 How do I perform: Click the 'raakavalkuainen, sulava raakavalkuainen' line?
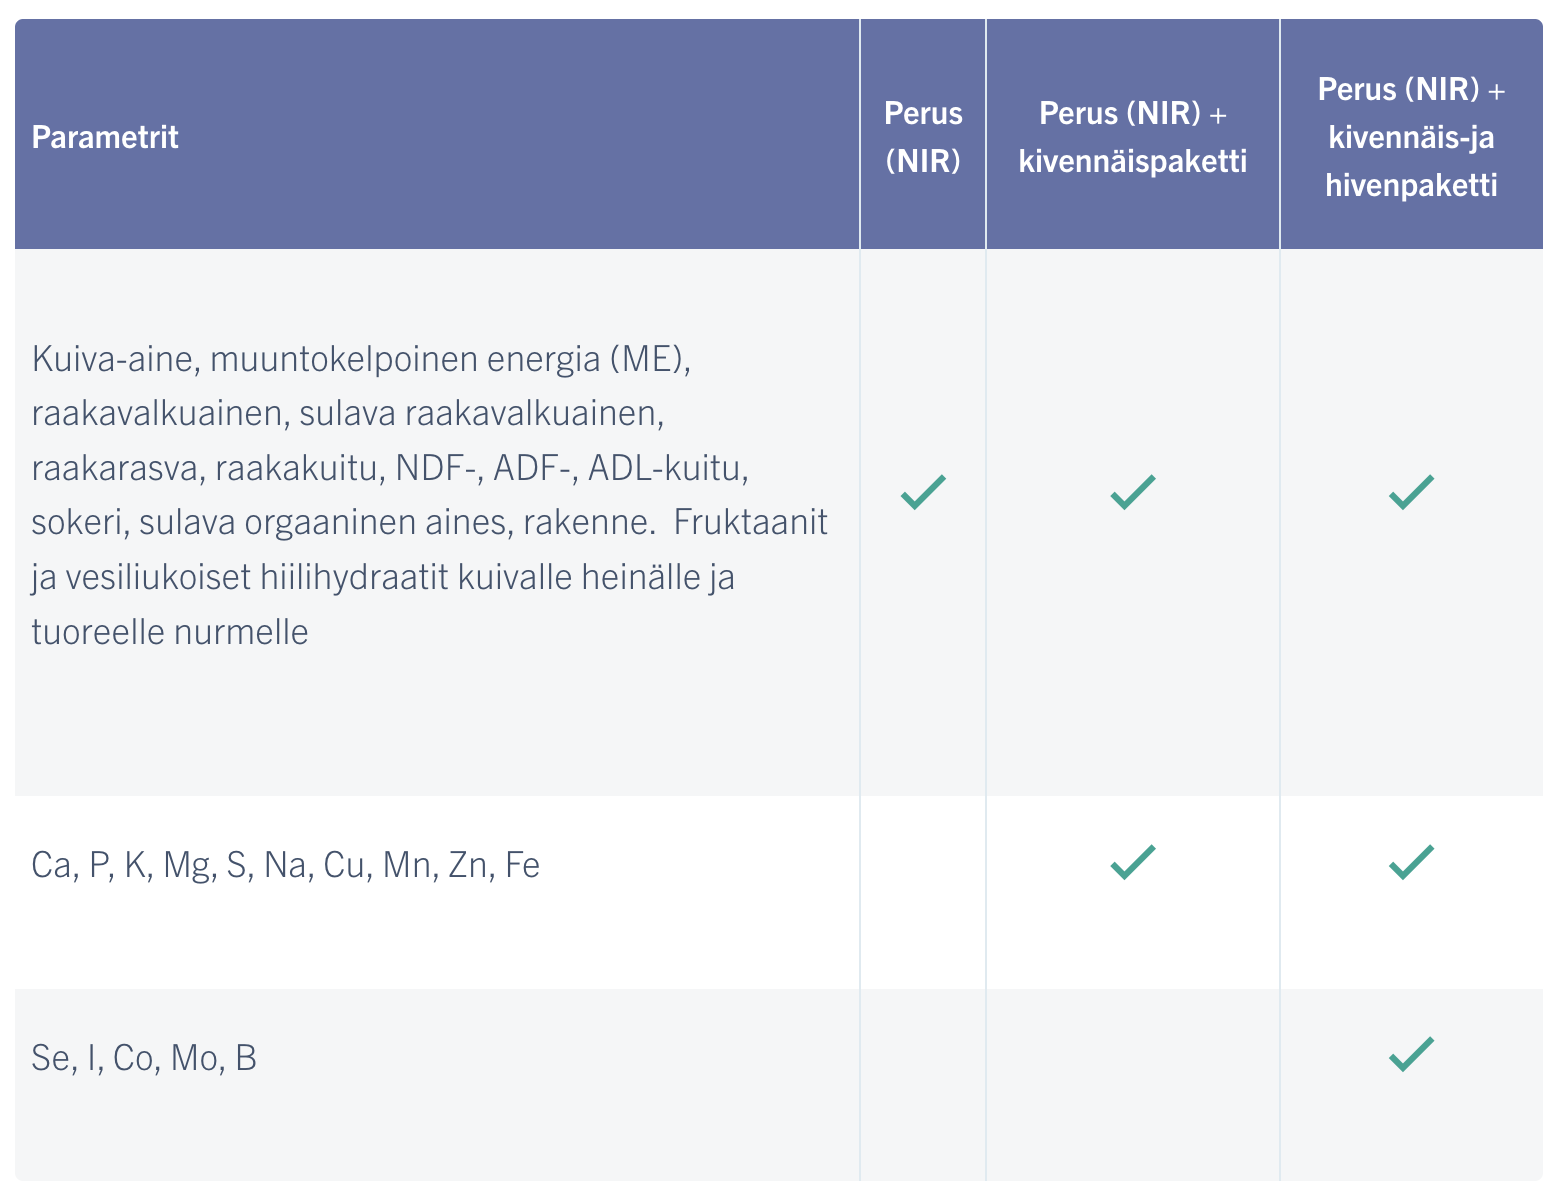tap(347, 413)
